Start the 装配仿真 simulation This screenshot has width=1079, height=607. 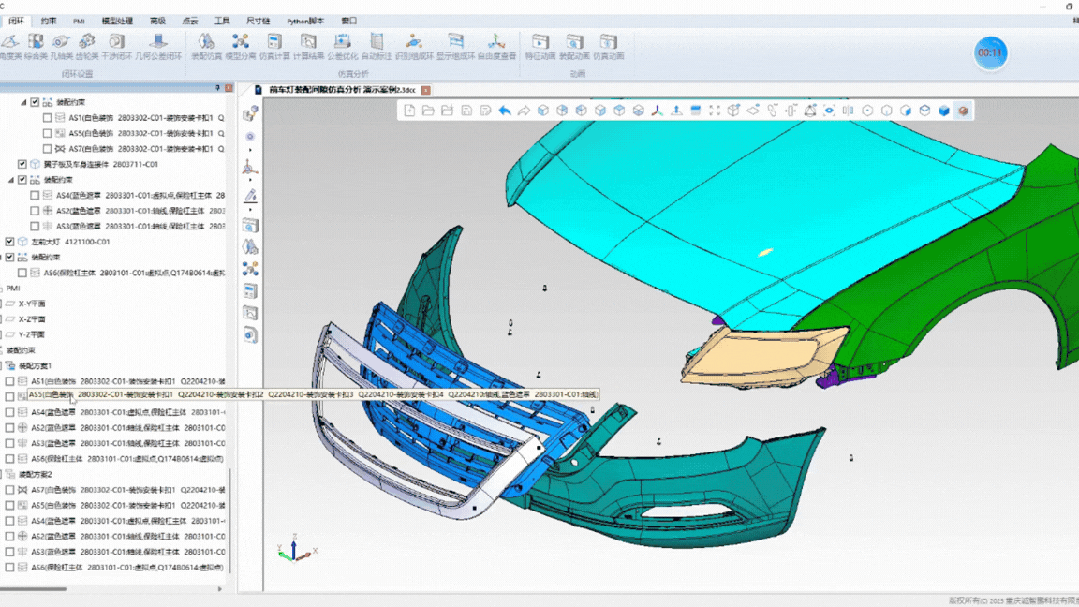coord(206,46)
